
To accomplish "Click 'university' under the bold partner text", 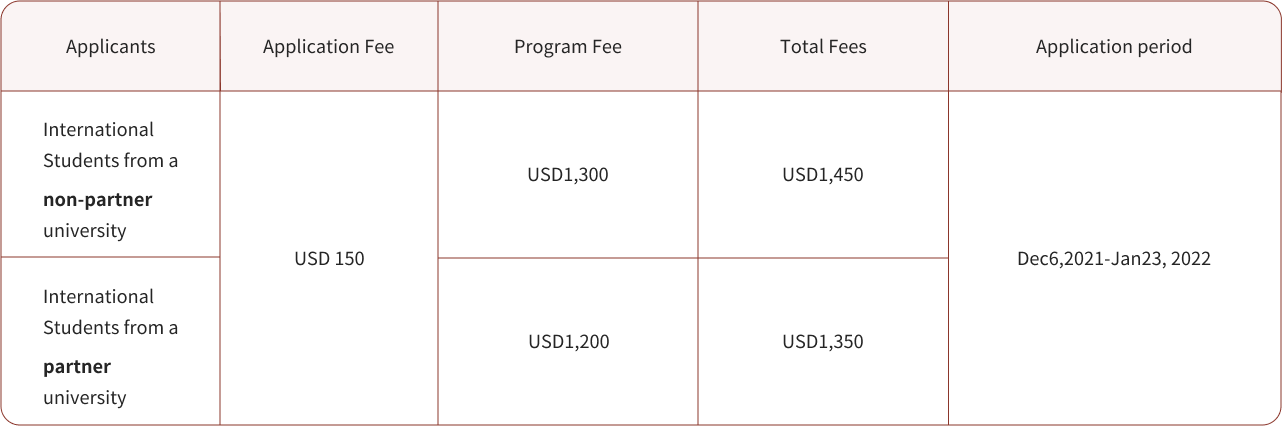I will [x=85, y=398].
